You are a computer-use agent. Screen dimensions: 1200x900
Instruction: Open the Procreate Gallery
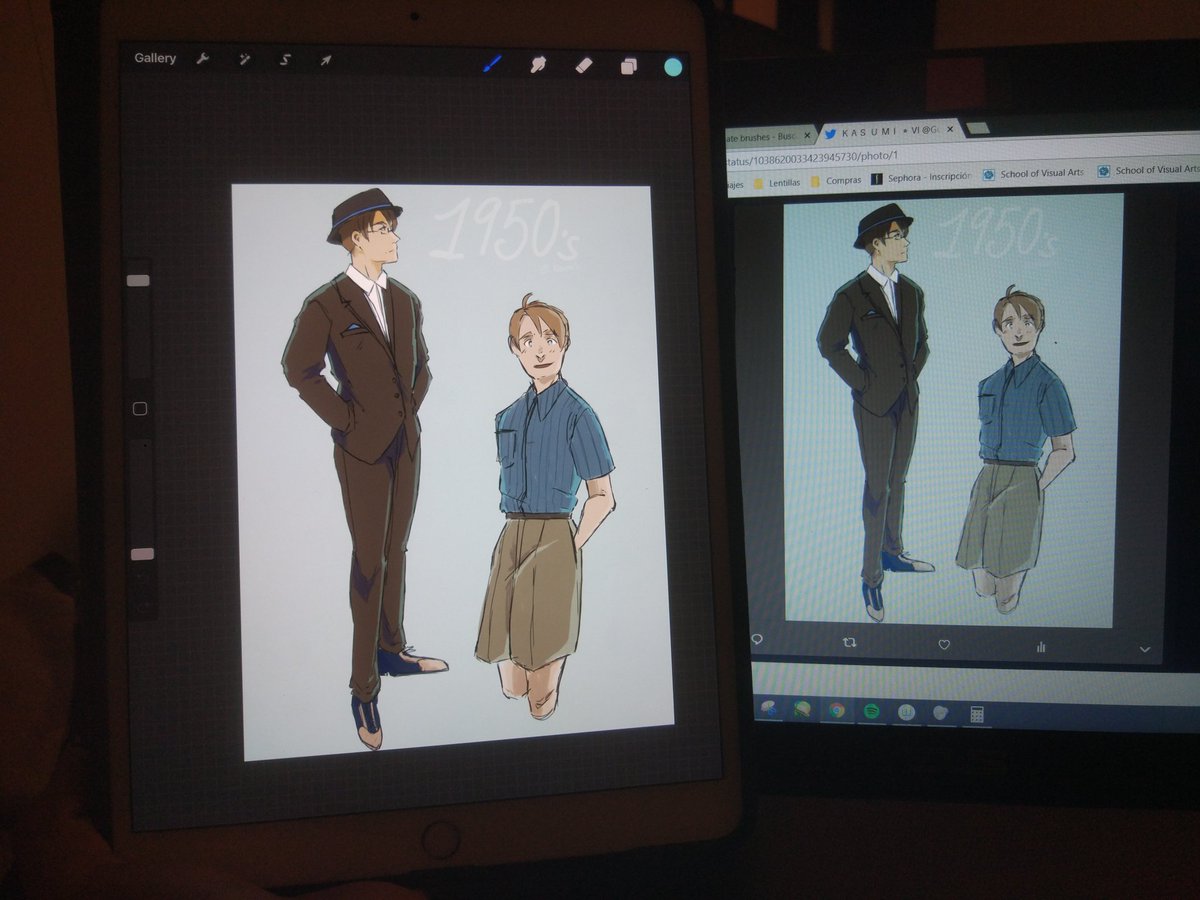[x=155, y=59]
